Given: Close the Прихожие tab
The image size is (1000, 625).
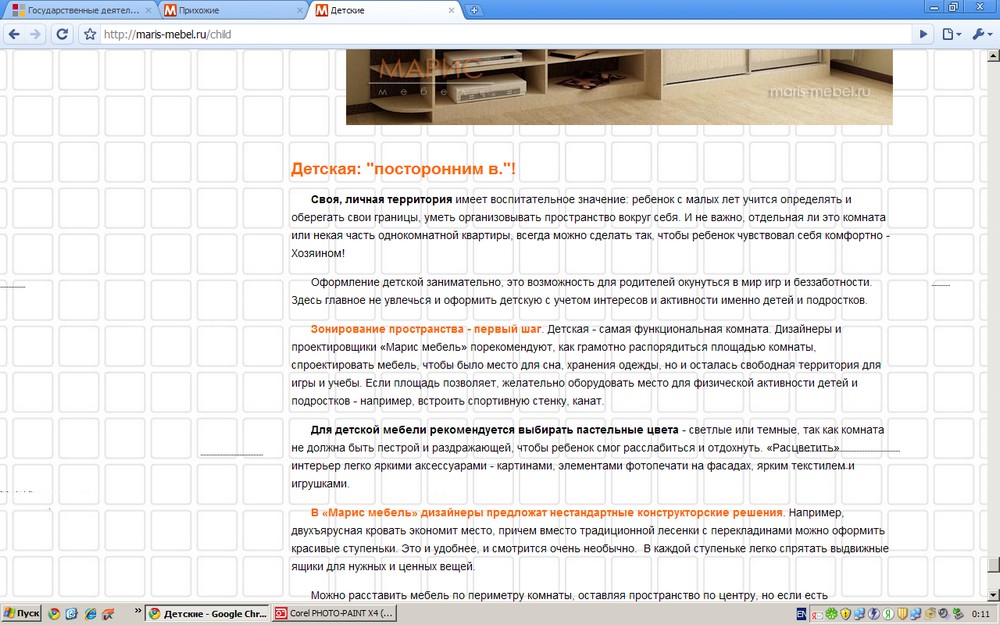Looking at the screenshot, I should [300, 10].
